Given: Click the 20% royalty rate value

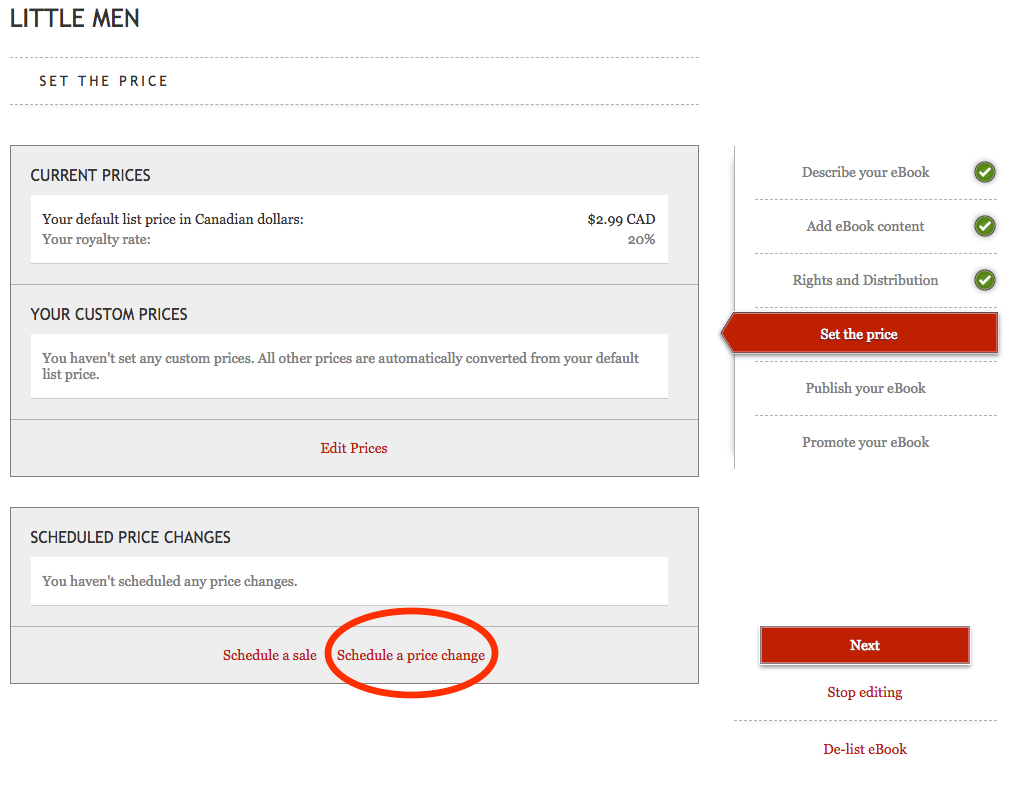Looking at the screenshot, I should [x=641, y=239].
